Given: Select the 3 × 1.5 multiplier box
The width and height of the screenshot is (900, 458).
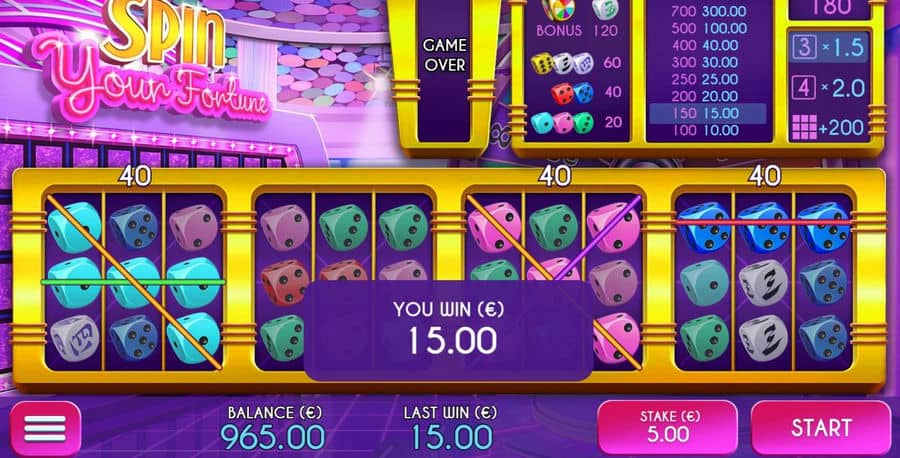Looking at the screenshot, I should click(x=828, y=48).
